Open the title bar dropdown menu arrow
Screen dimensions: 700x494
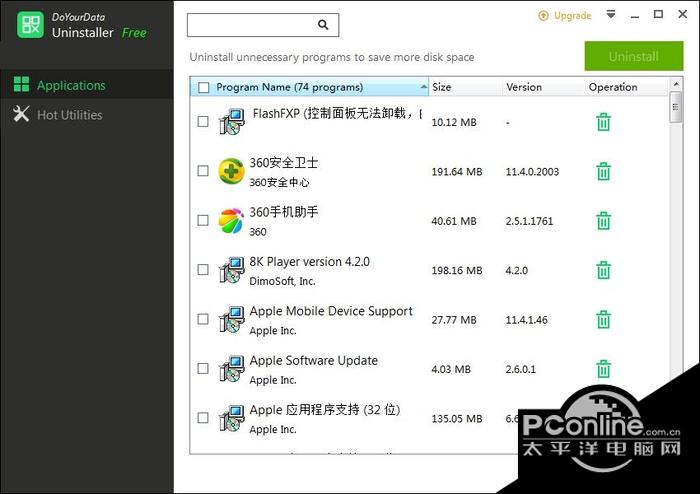click(x=611, y=14)
